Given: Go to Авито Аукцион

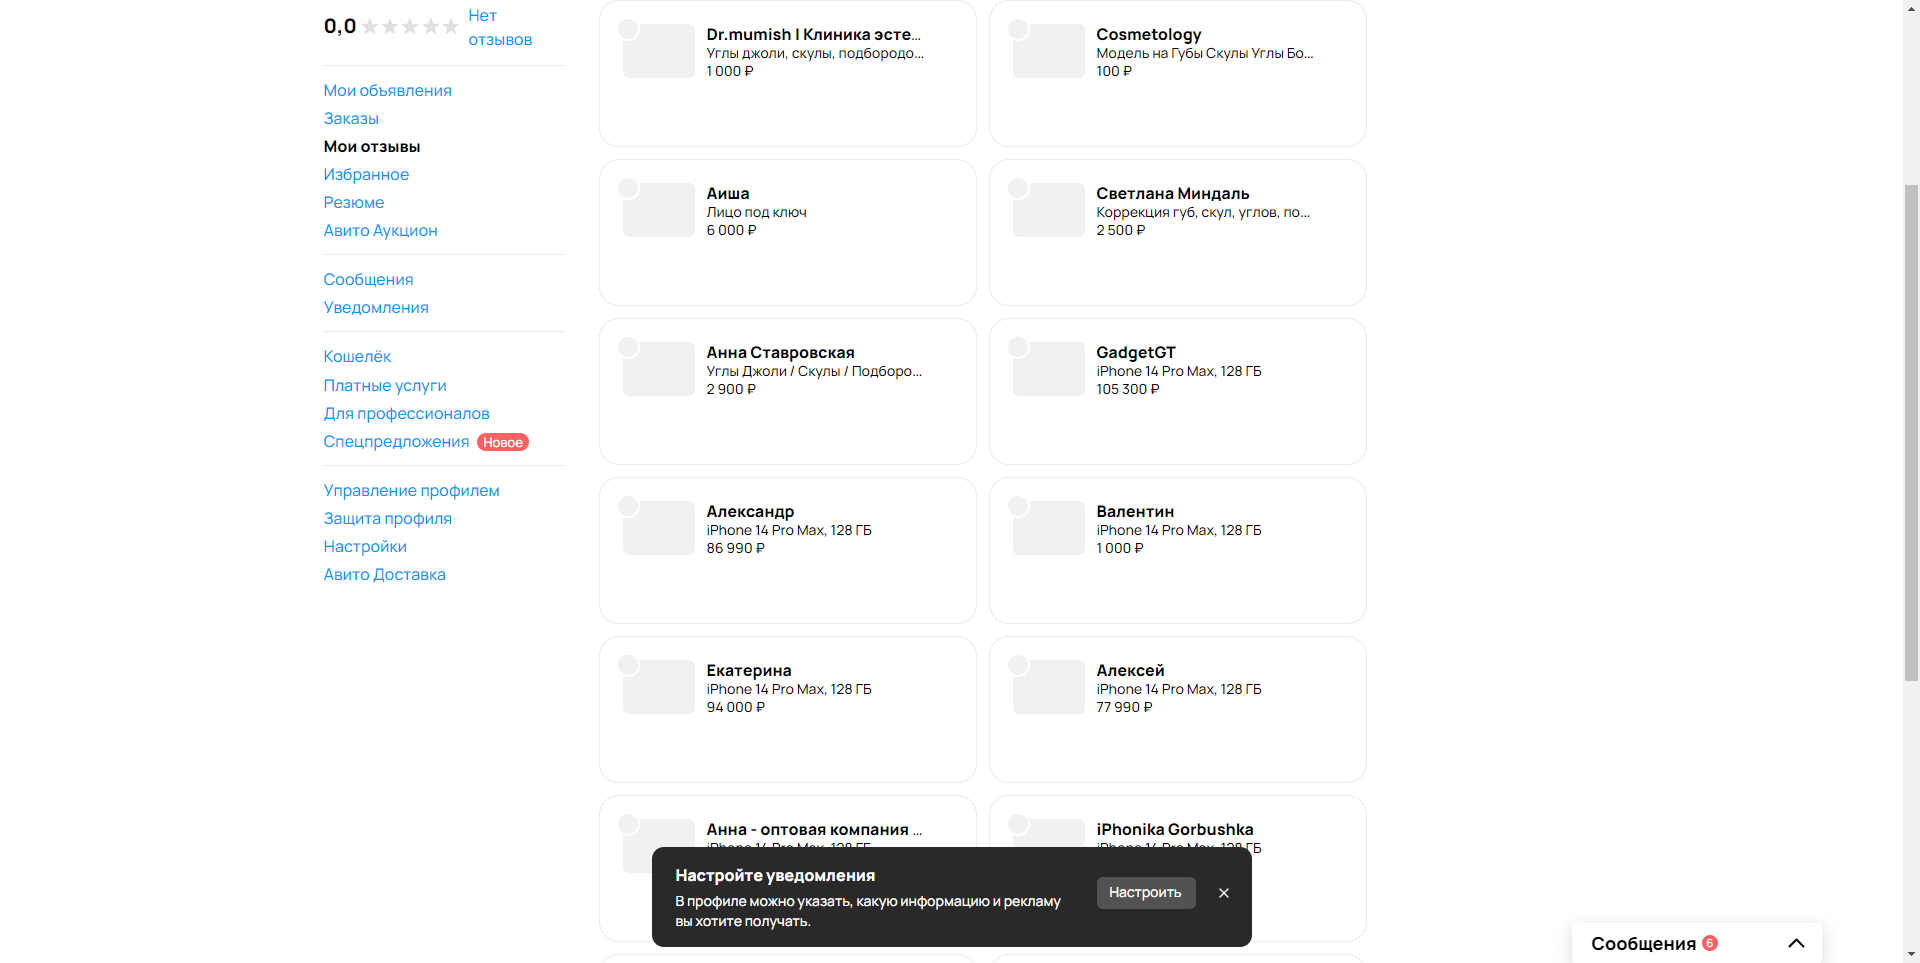Looking at the screenshot, I should click(380, 230).
